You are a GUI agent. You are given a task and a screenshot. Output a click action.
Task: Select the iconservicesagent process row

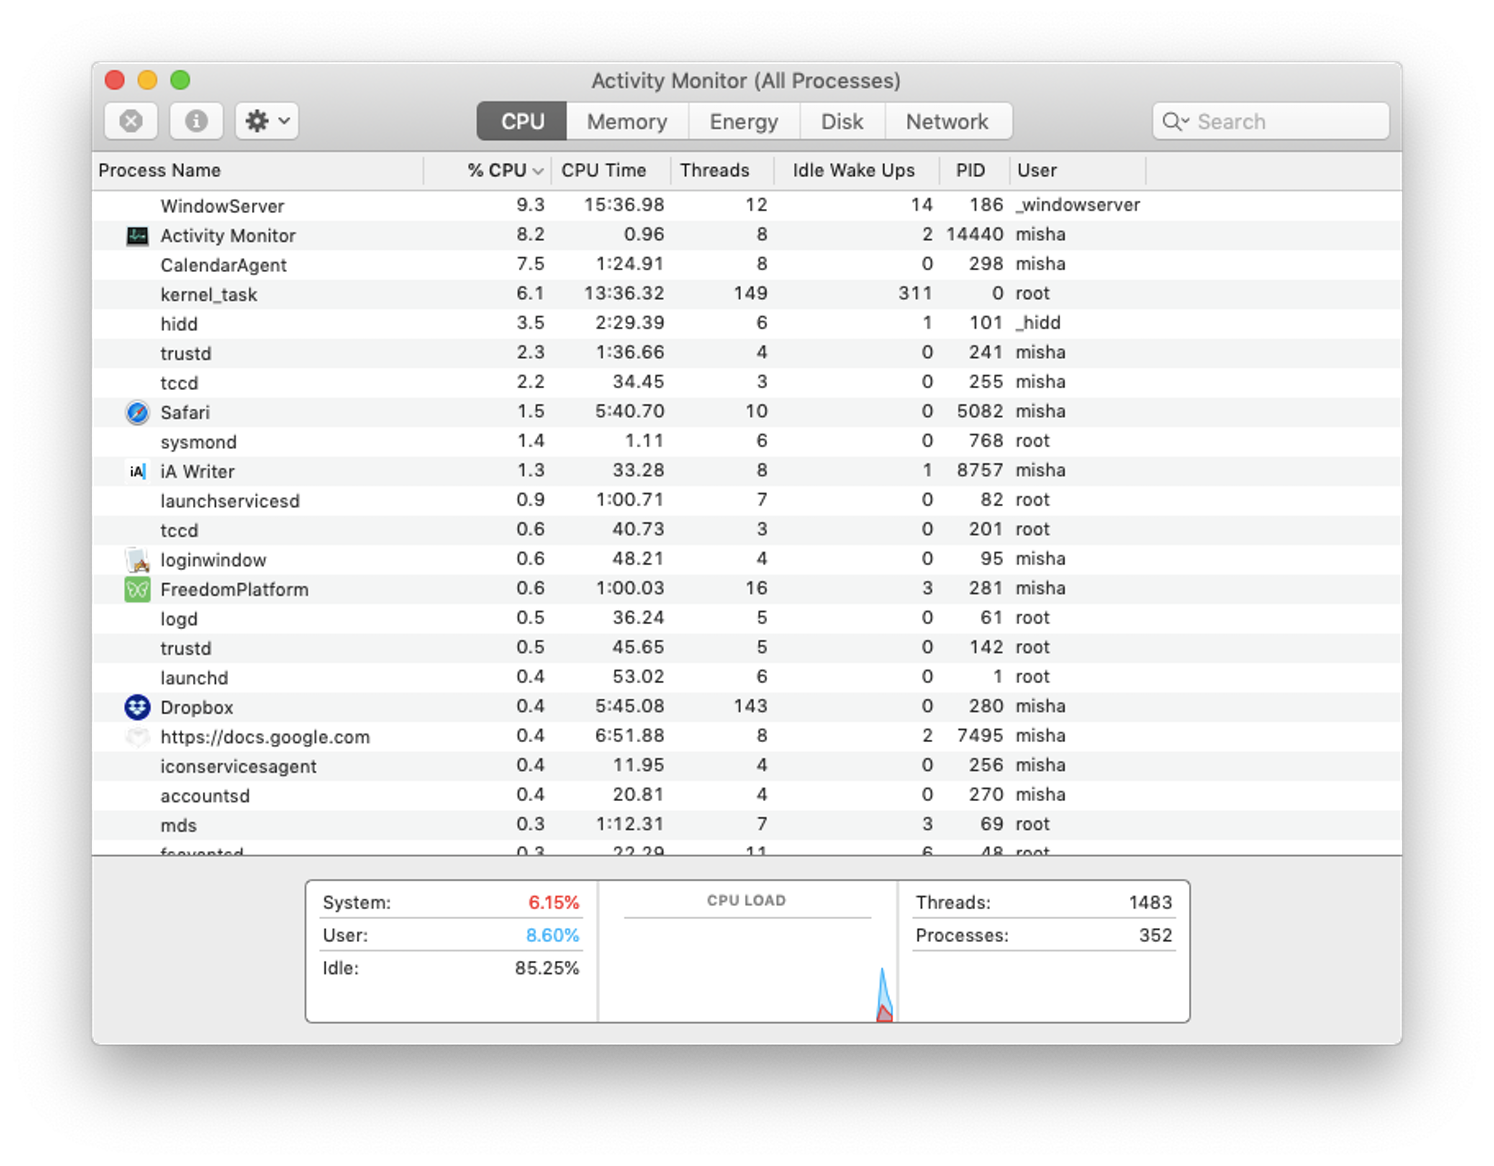tap(746, 766)
